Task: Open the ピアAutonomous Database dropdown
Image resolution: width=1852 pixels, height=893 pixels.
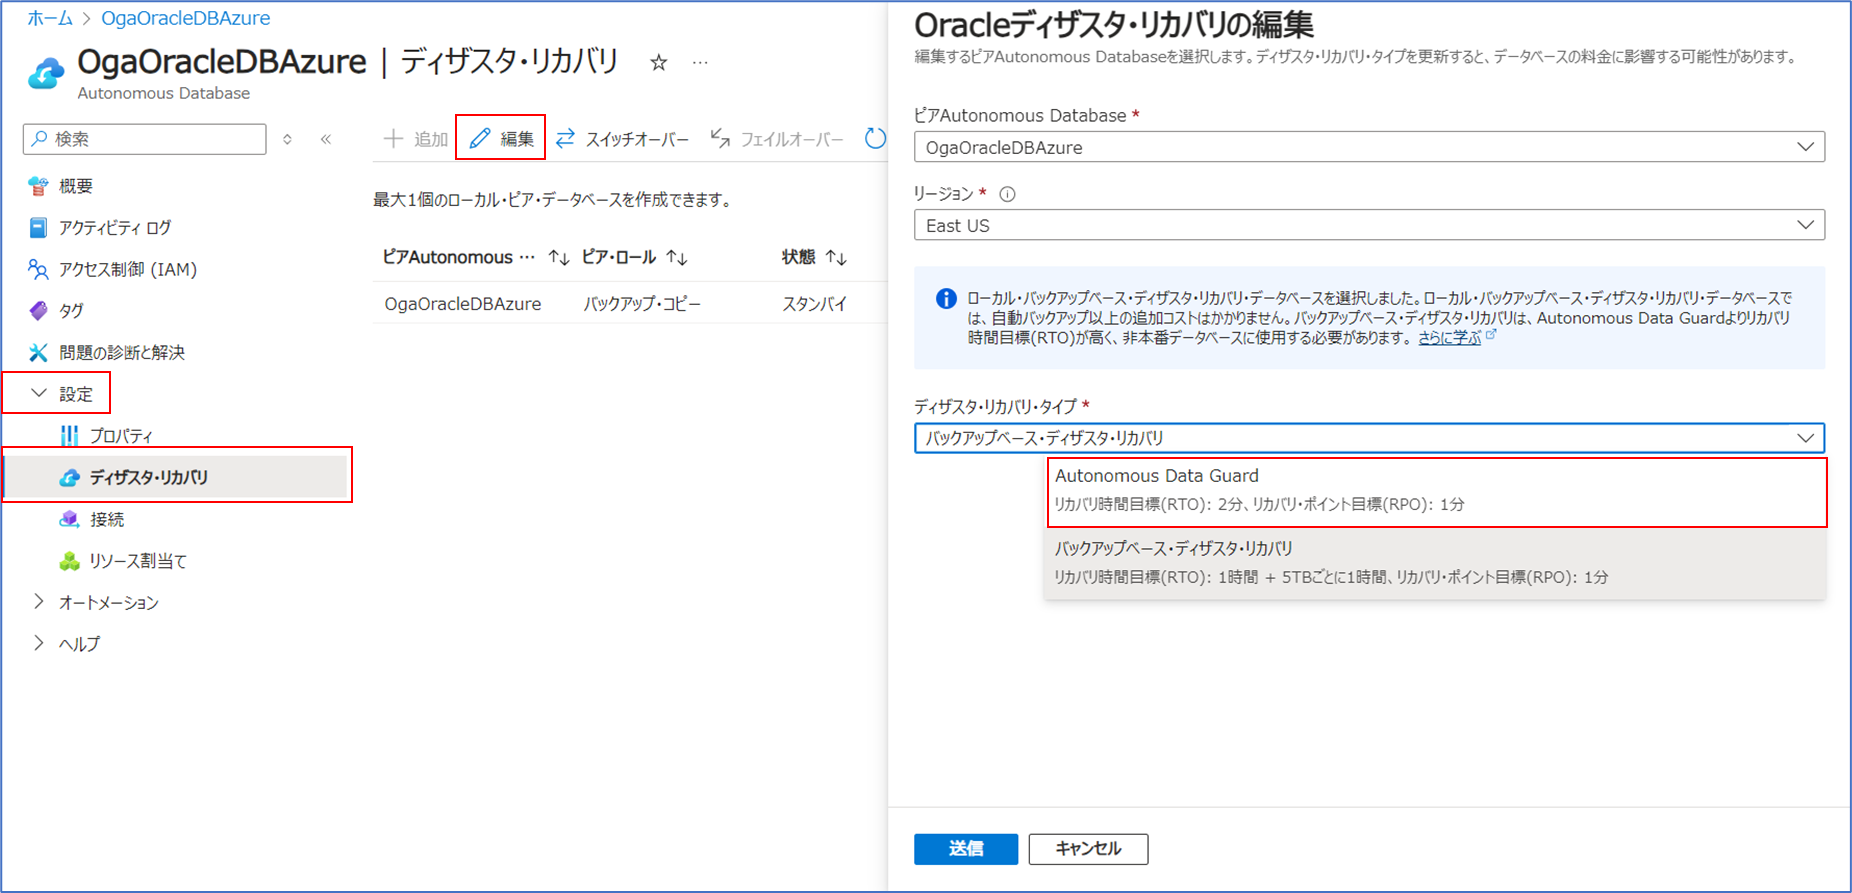Action: pos(1369,147)
